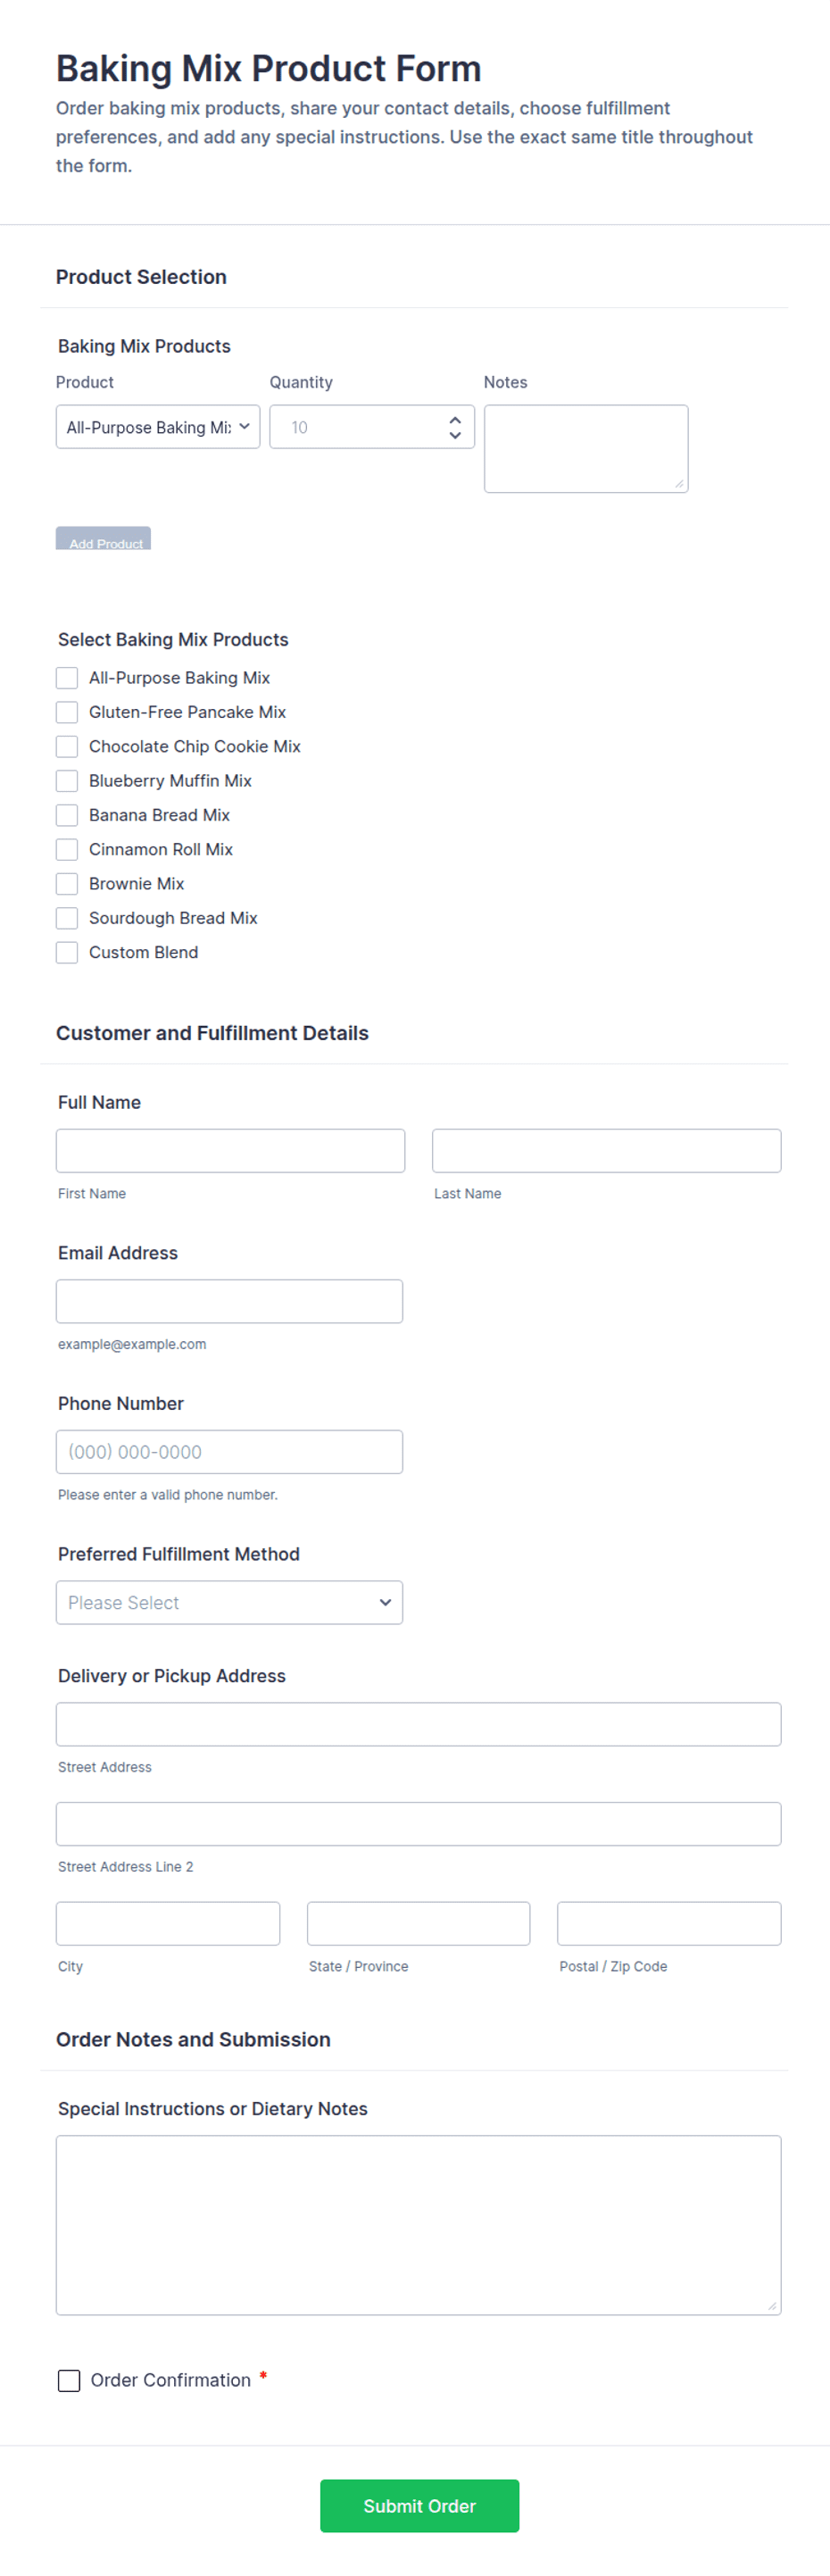Click the Last Name field
Viewport: 830px width, 2576px height.
[606, 1151]
